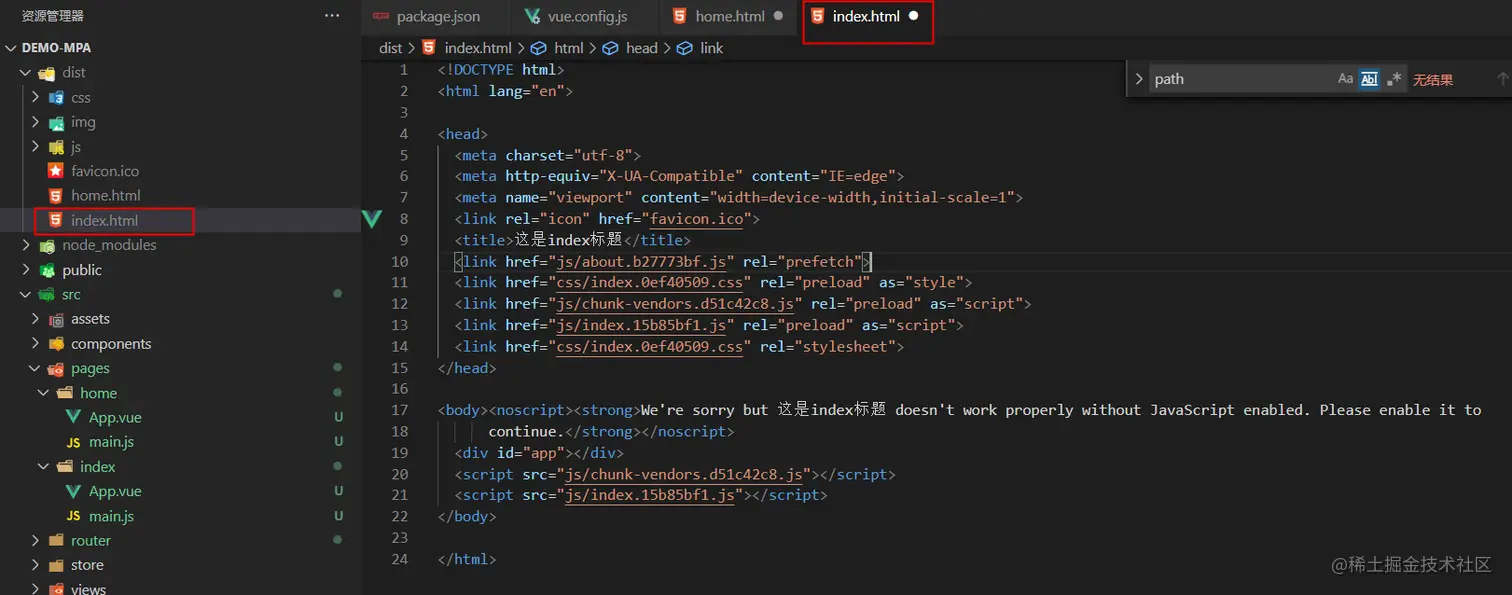1512x595 pixels.
Task: Expand replace field in find widget
Action: pos(1139,79)
